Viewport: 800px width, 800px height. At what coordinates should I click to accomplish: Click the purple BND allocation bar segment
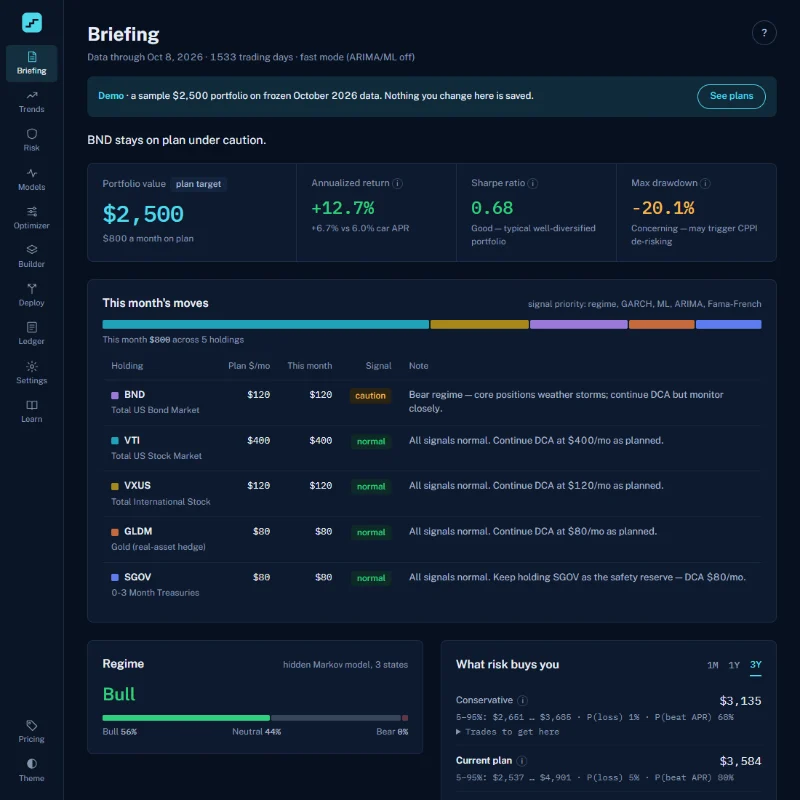[579, 324]
